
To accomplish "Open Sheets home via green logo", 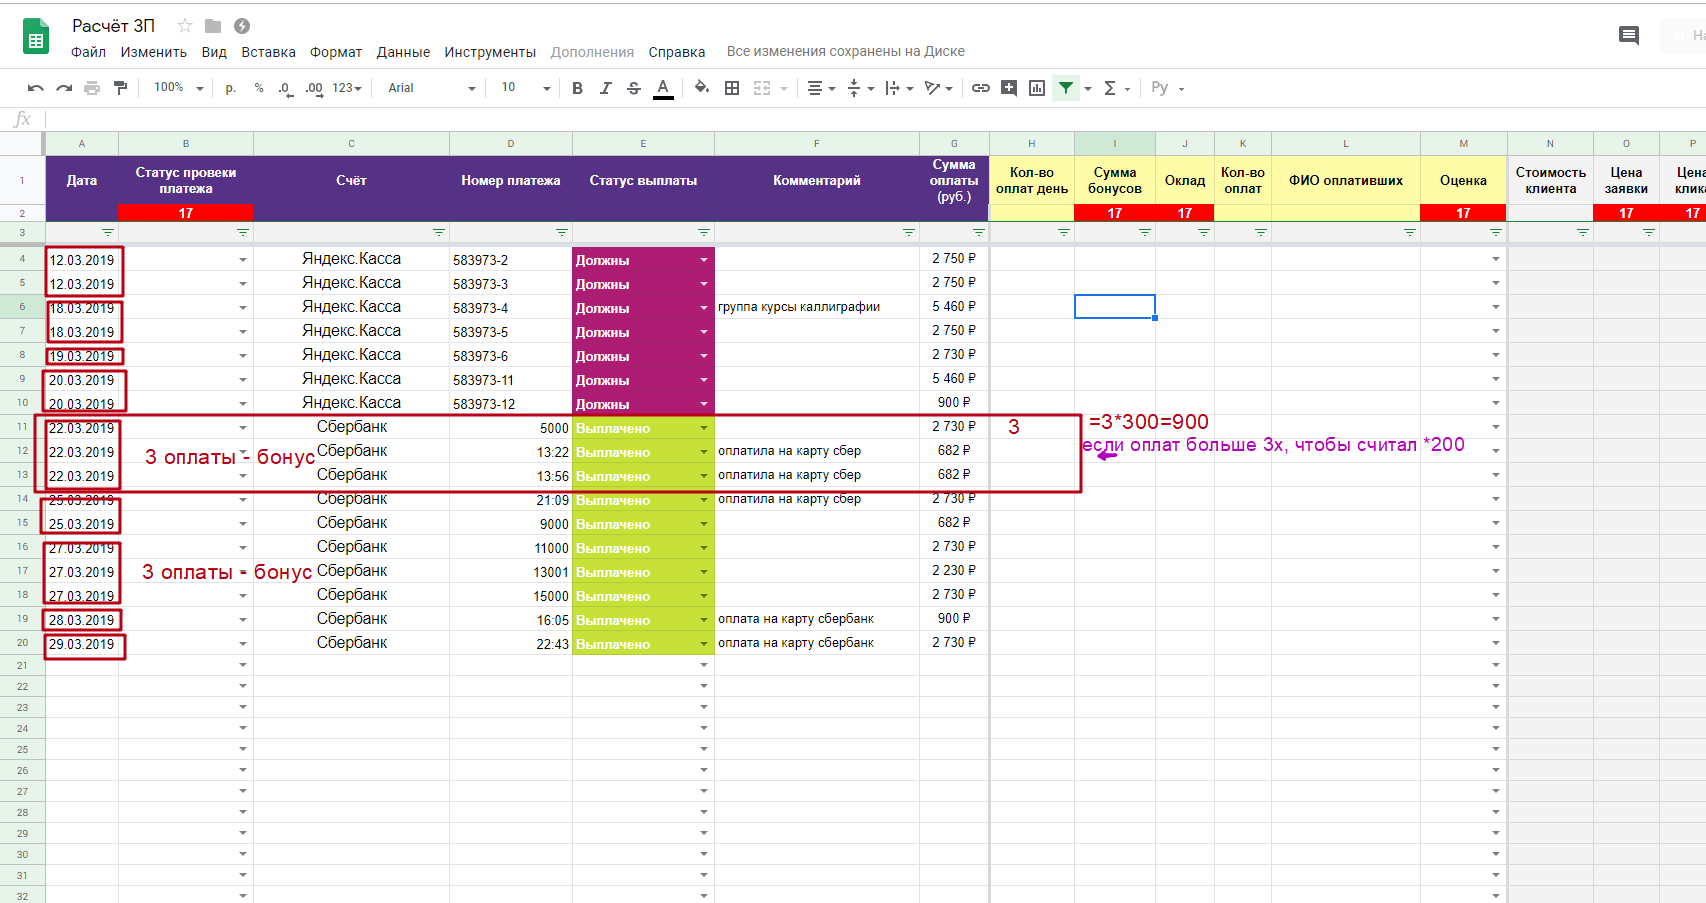I will pyautogui.click(x=36, y=37).
